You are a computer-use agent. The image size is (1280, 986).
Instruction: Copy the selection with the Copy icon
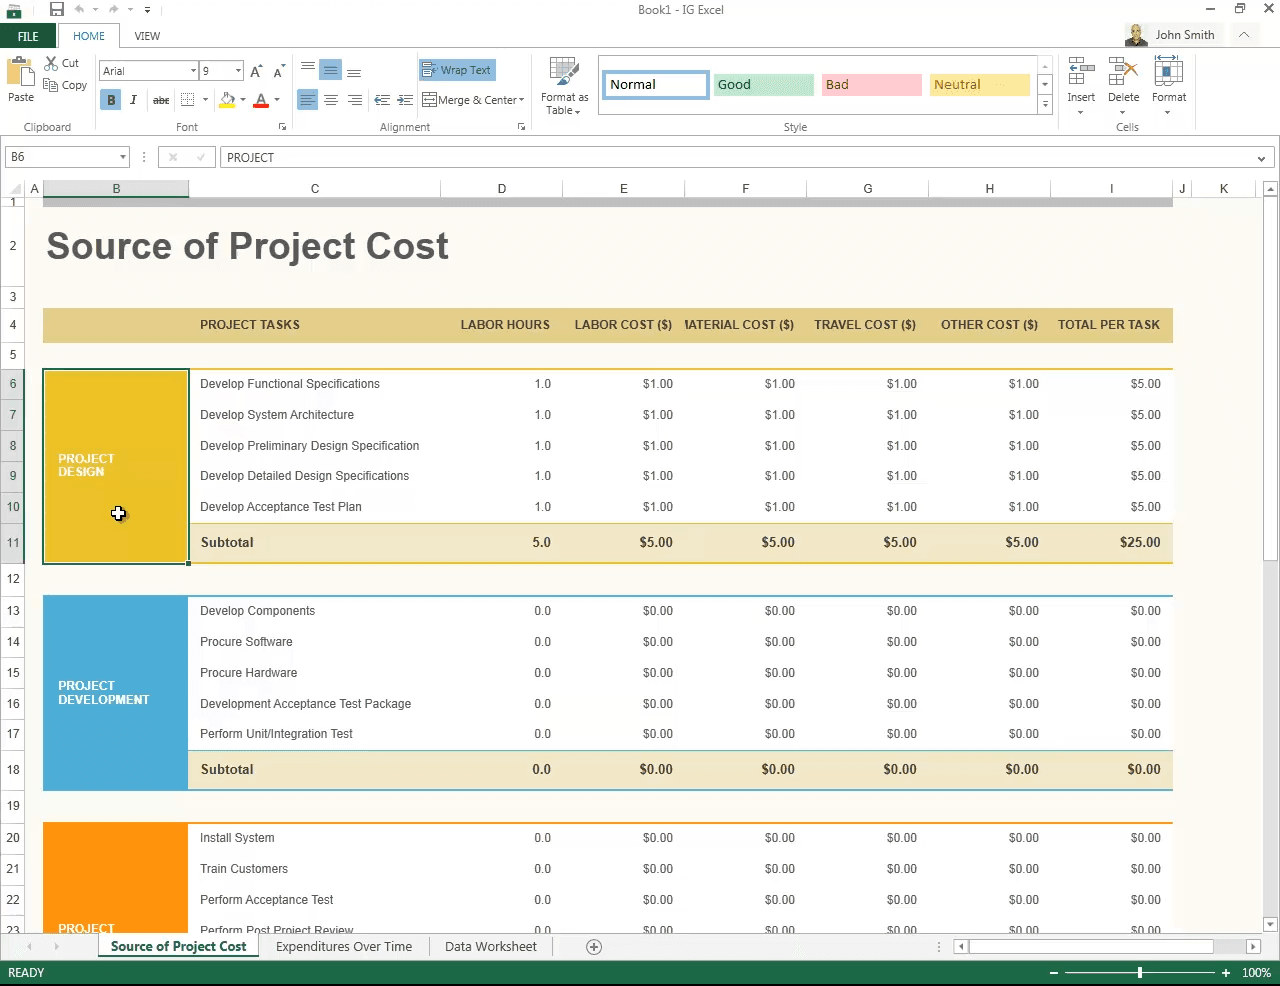pyautogui.click(x=51, y=85)
